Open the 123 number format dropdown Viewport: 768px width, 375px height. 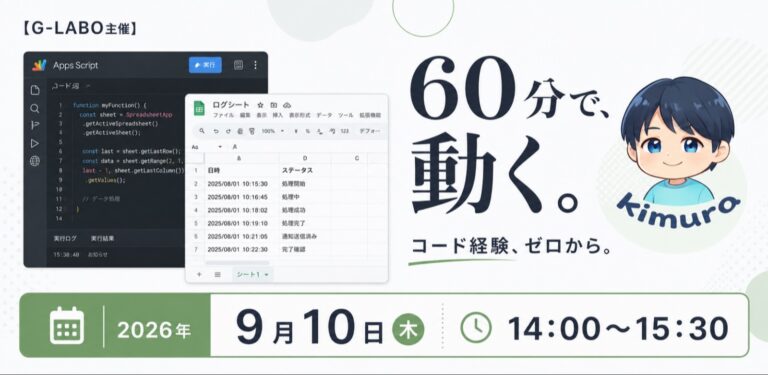click(345, 131)
